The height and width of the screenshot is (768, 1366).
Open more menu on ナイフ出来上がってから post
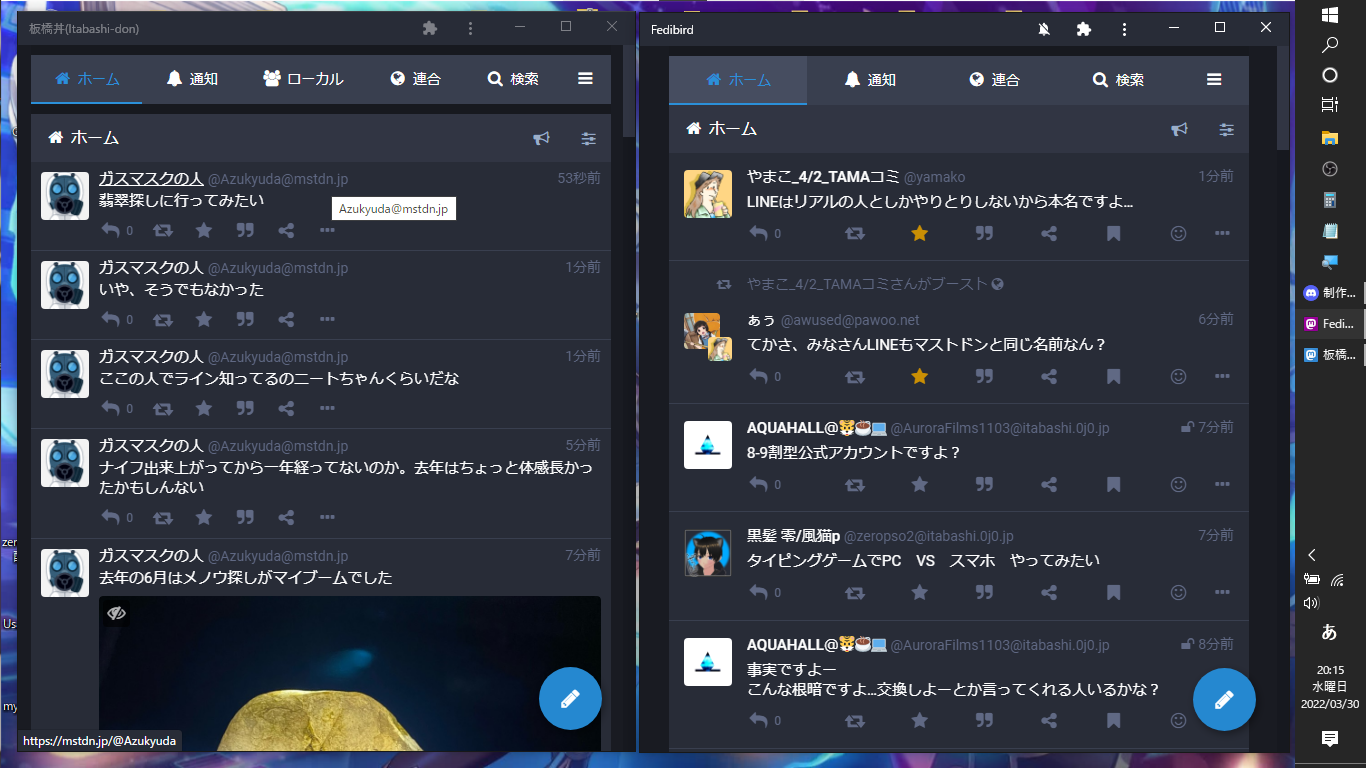pos(327,517)
